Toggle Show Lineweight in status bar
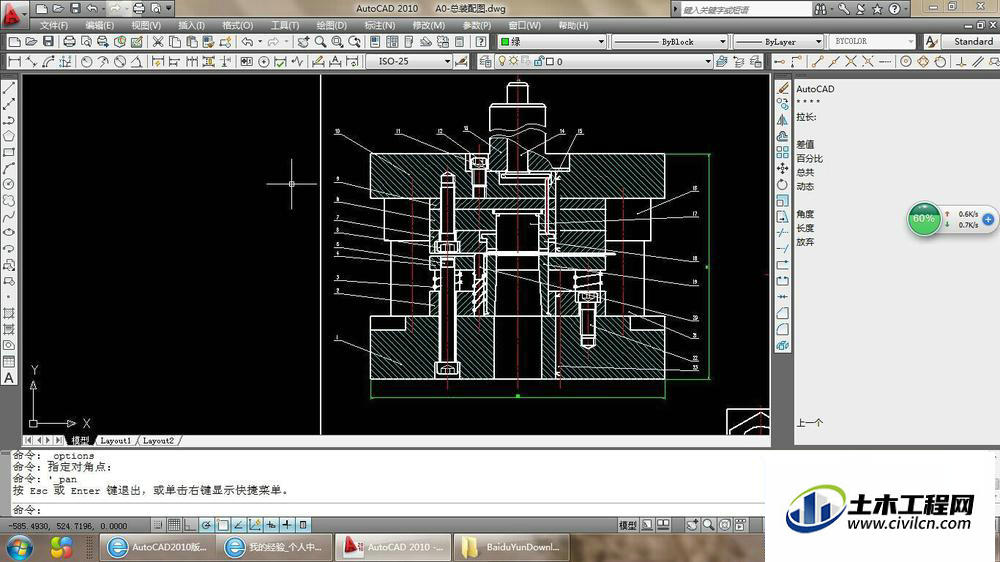Image resolution: width=1000 pixels, height=562 pixels. coord(287,525)
